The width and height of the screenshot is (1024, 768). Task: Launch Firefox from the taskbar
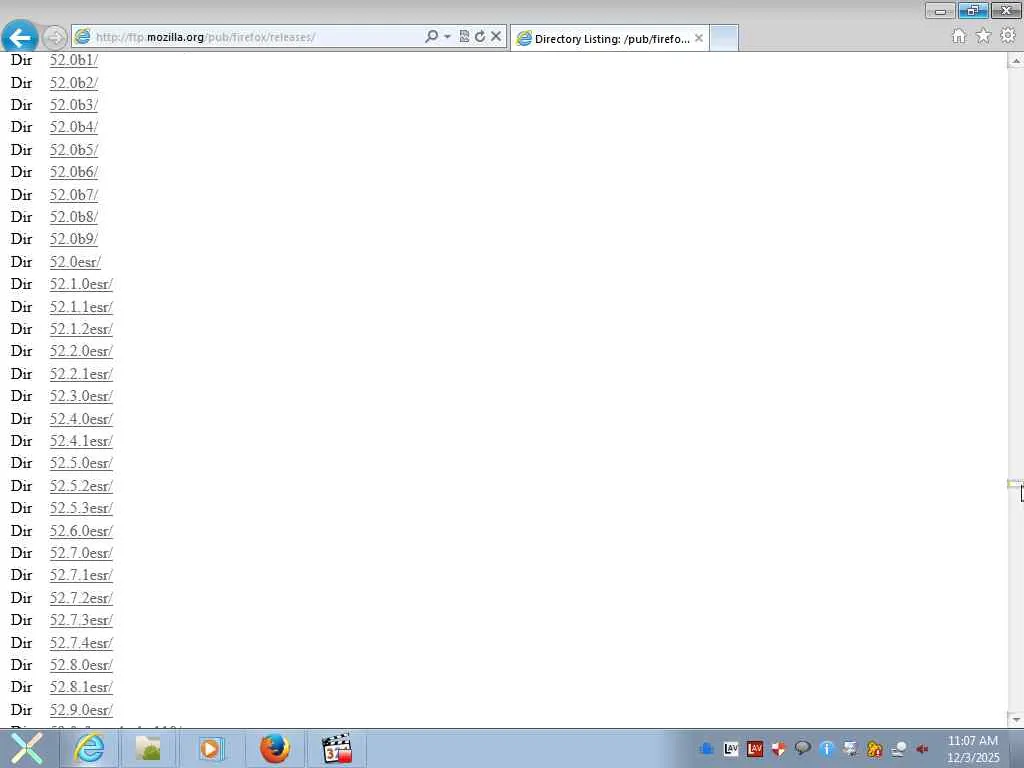click(275, 748)
